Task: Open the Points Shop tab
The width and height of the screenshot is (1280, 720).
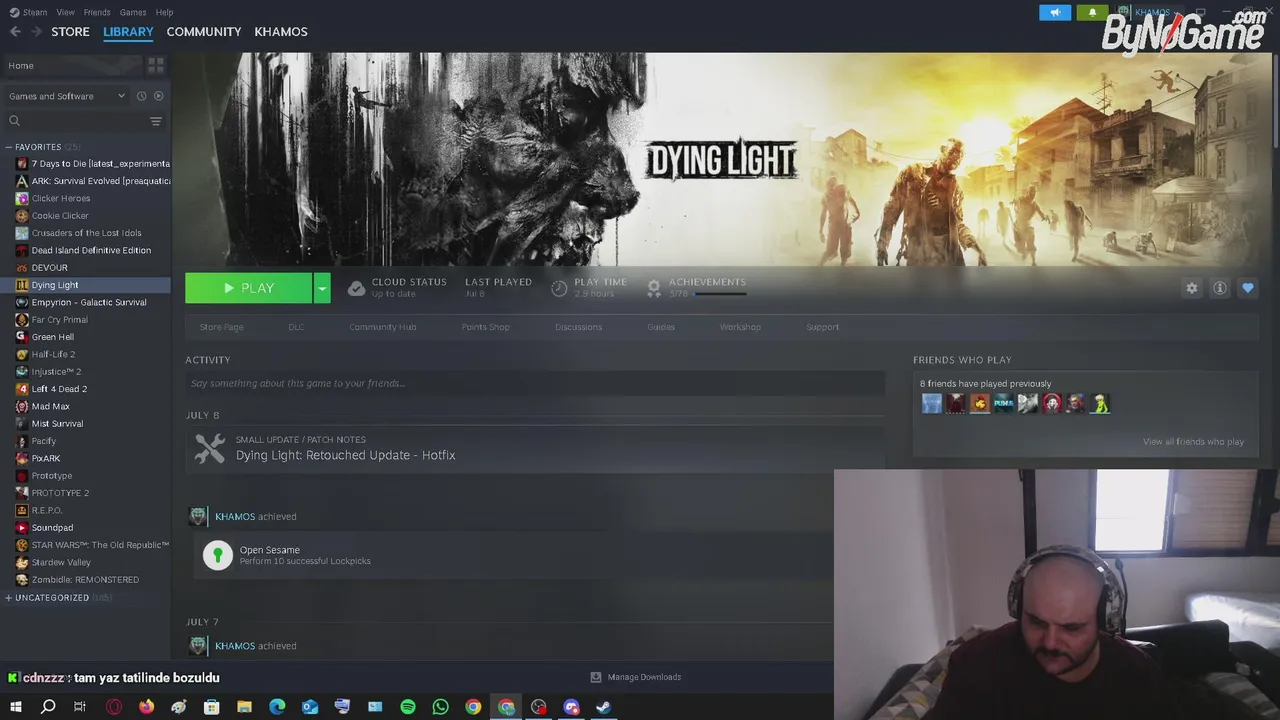Action: (485, 327)
